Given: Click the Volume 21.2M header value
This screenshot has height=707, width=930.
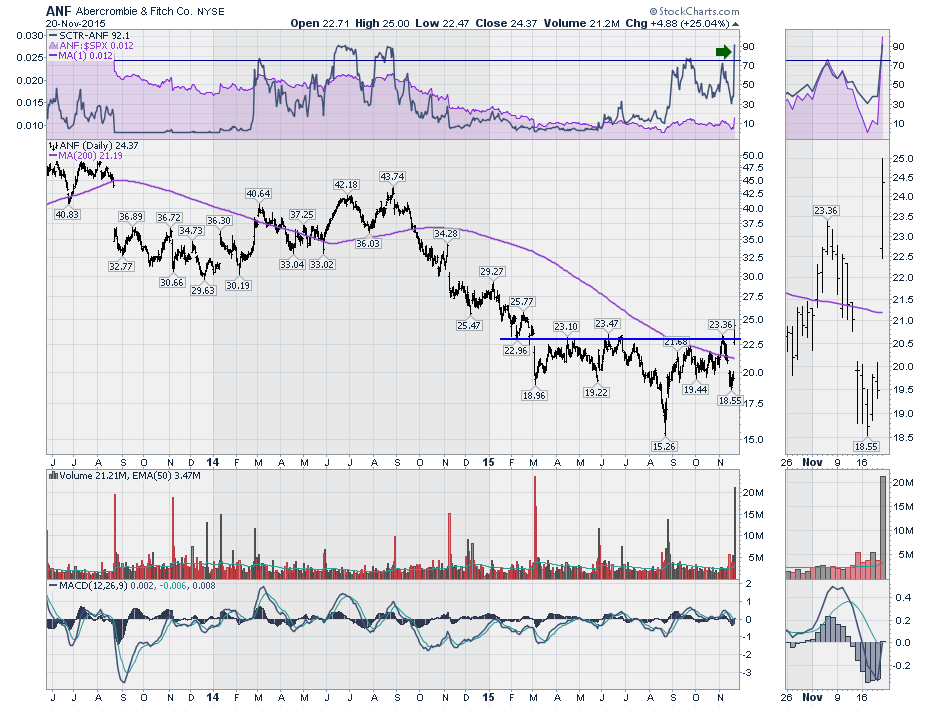Looking at the screenshot, I should [581, 23].
